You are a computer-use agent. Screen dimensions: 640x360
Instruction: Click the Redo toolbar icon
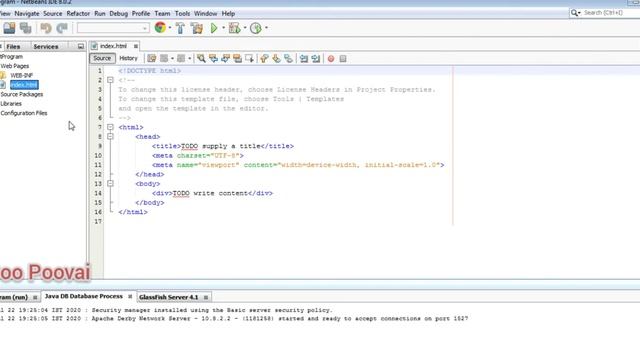point(62,28)
